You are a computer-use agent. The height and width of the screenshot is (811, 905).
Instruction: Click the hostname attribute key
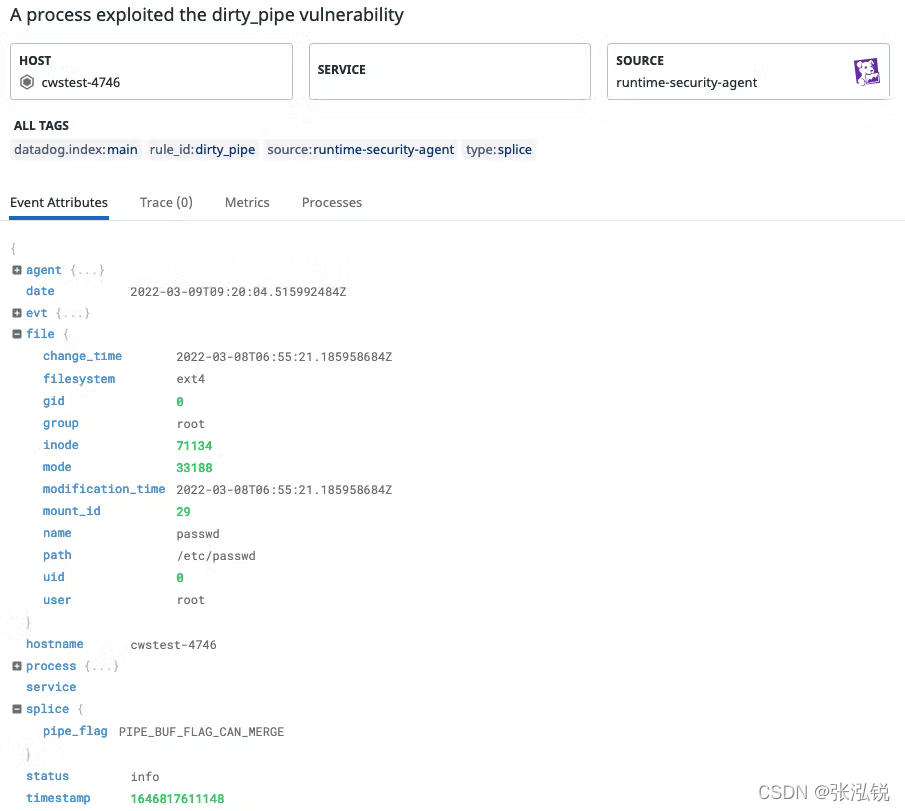55,644
